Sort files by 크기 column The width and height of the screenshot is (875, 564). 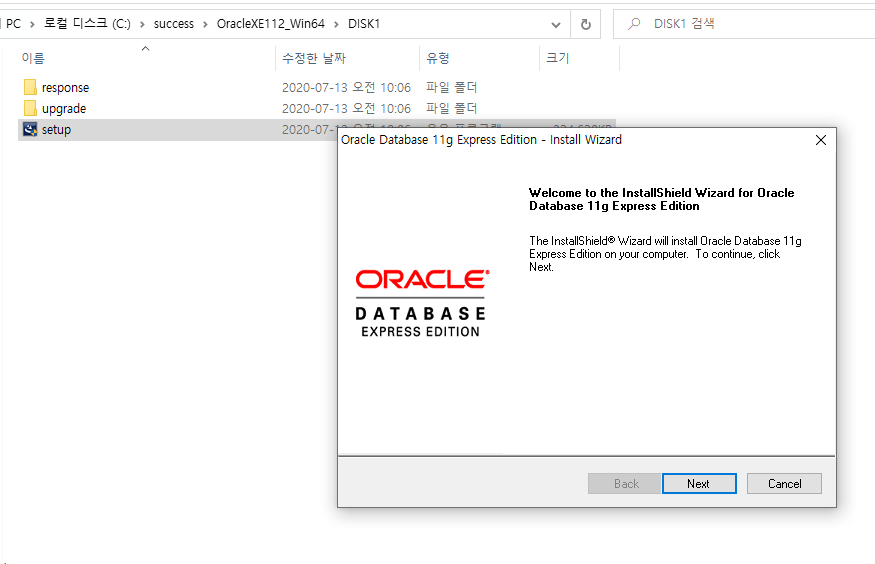557,58
